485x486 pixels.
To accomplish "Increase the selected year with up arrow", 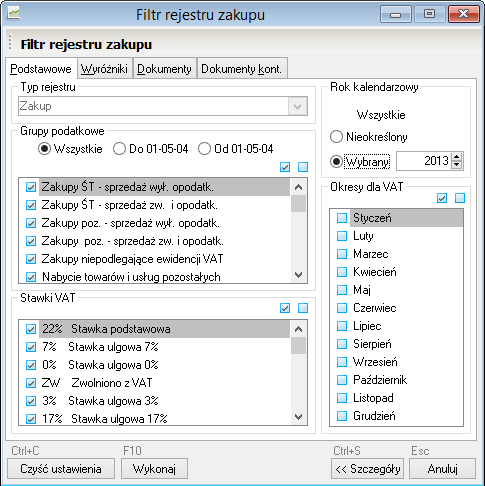I will 457,157.
